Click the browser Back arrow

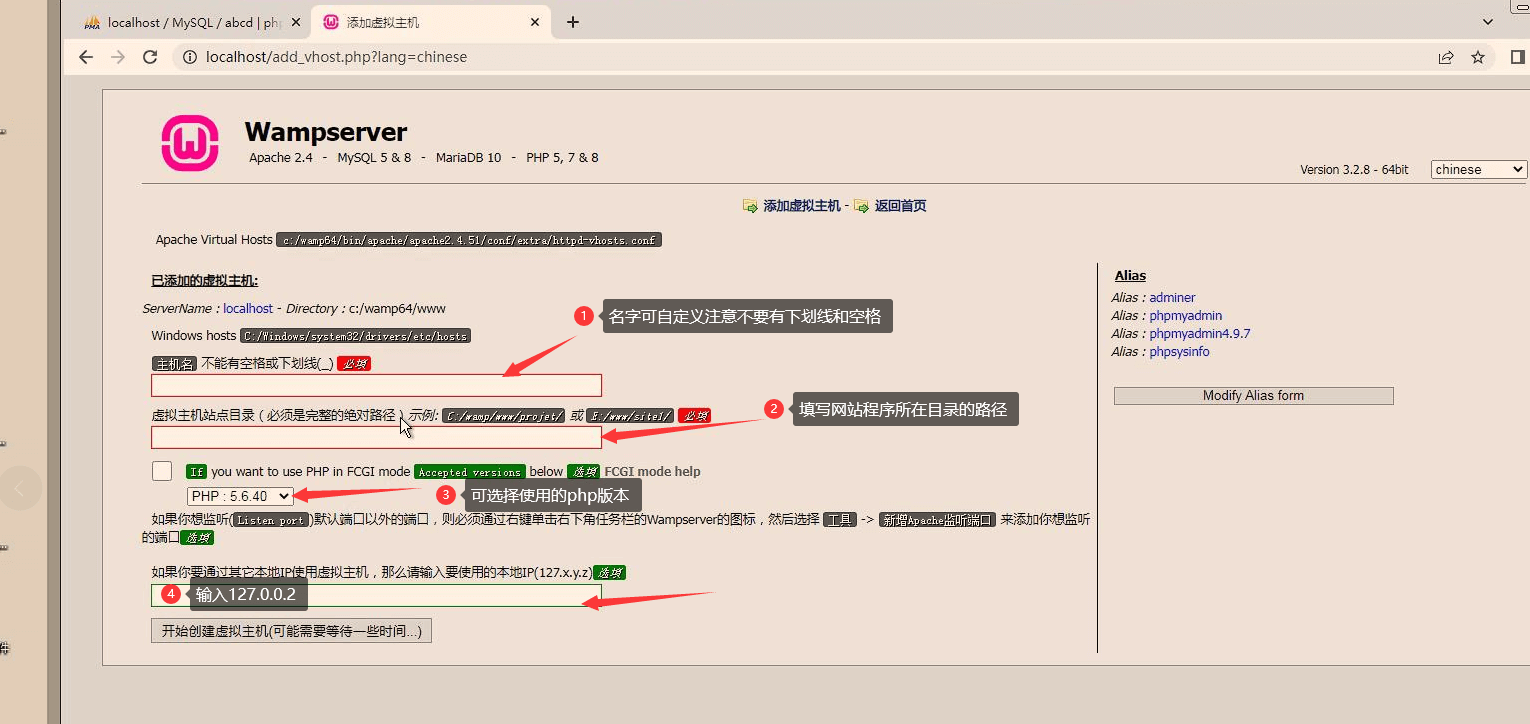click(86, 57)
